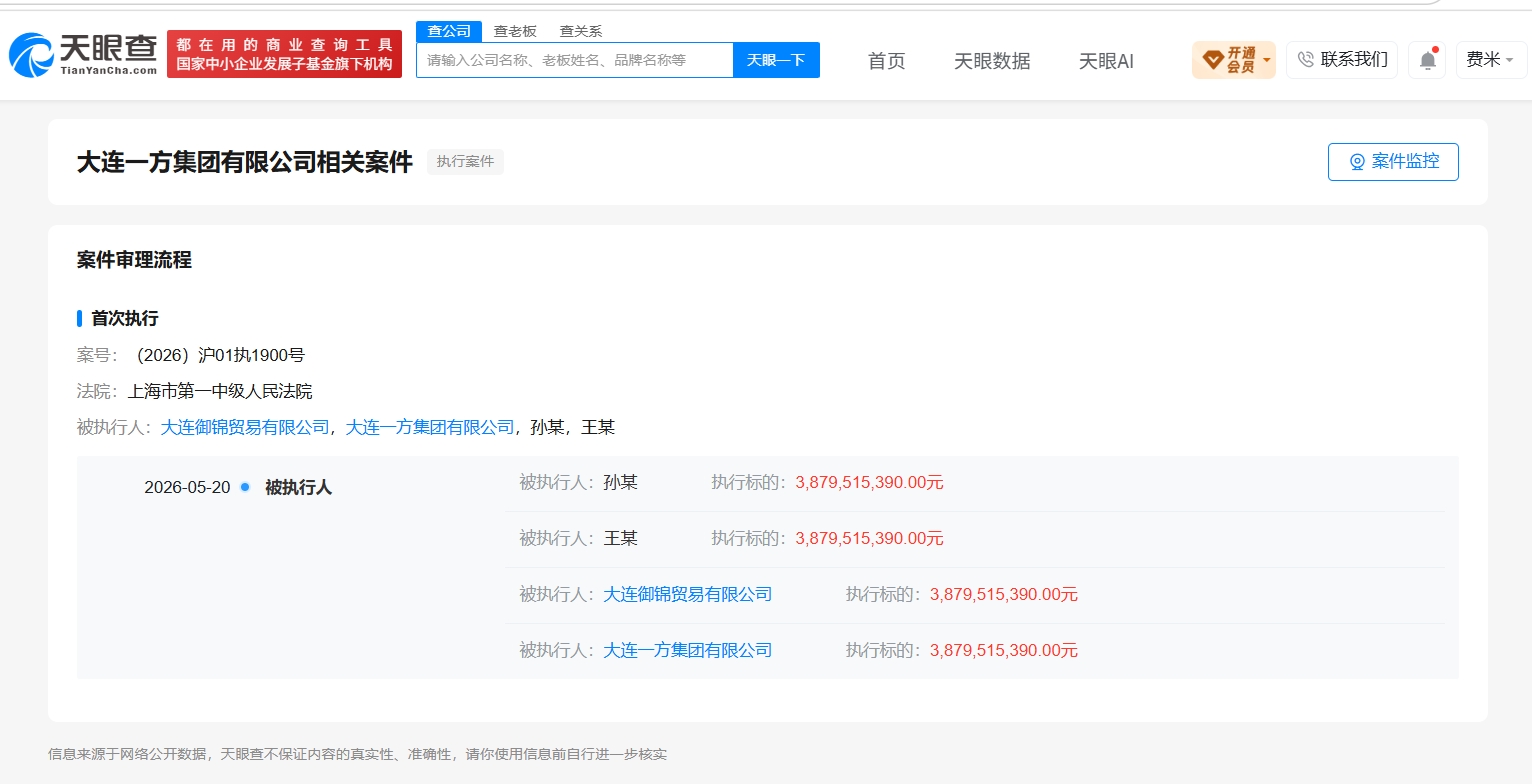Switch to the 查关系 tab
Screen dimensions: 1532x784
(x=581, y=31)
